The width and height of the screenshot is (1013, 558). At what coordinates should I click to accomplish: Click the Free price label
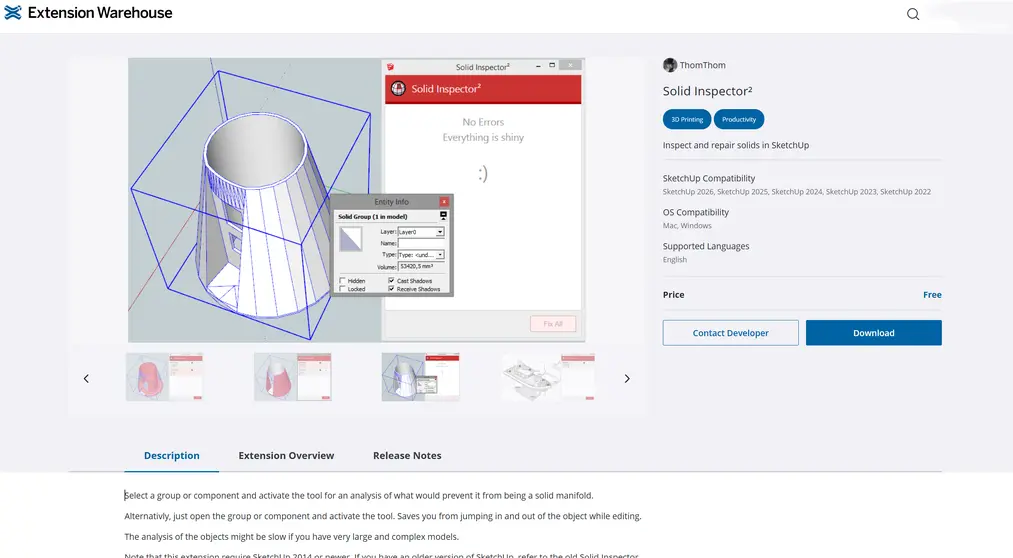[x=932, y=294]
